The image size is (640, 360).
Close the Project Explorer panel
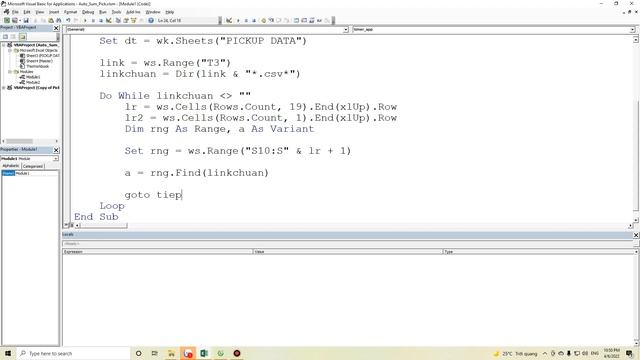pyautogui.click(x=56, y=28)
